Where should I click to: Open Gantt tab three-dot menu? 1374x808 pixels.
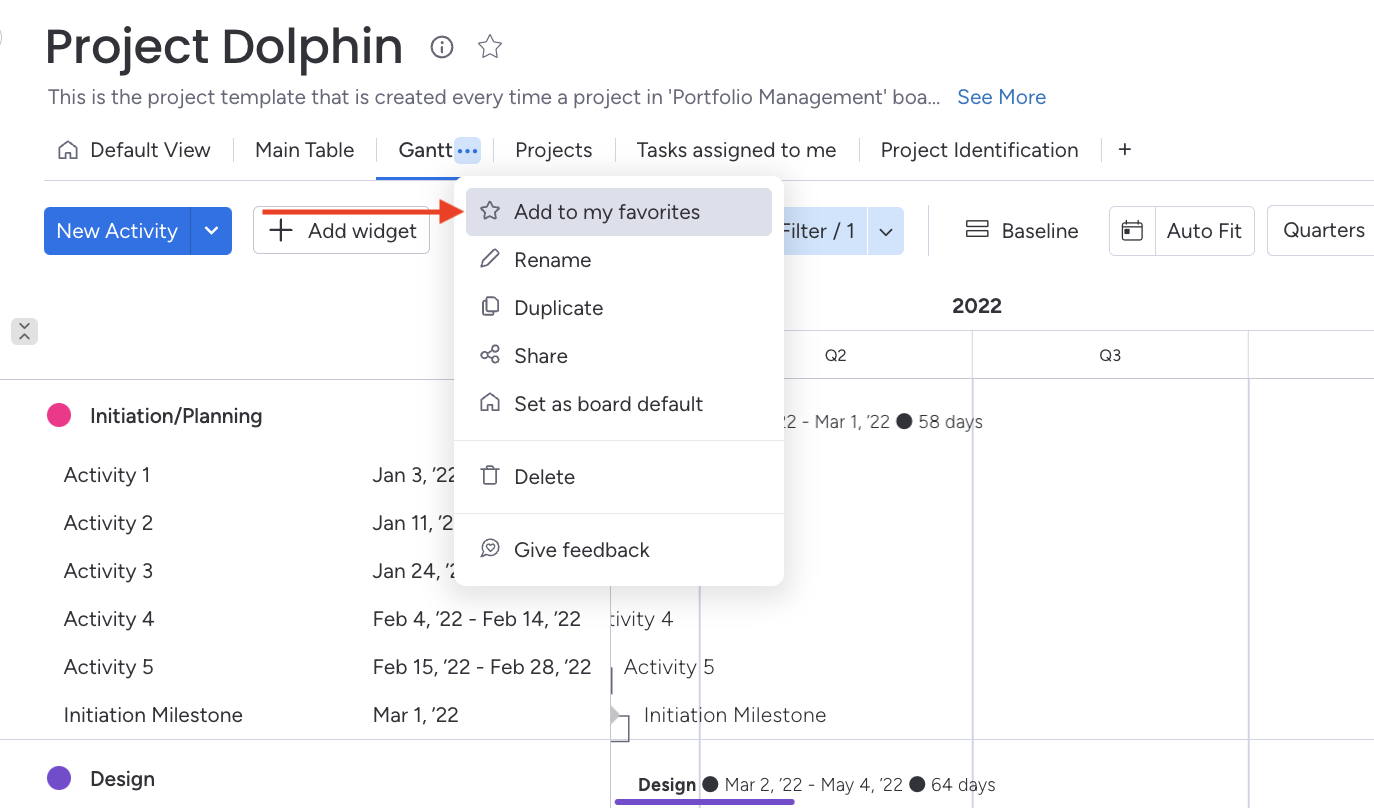click(x=467, y=151)
